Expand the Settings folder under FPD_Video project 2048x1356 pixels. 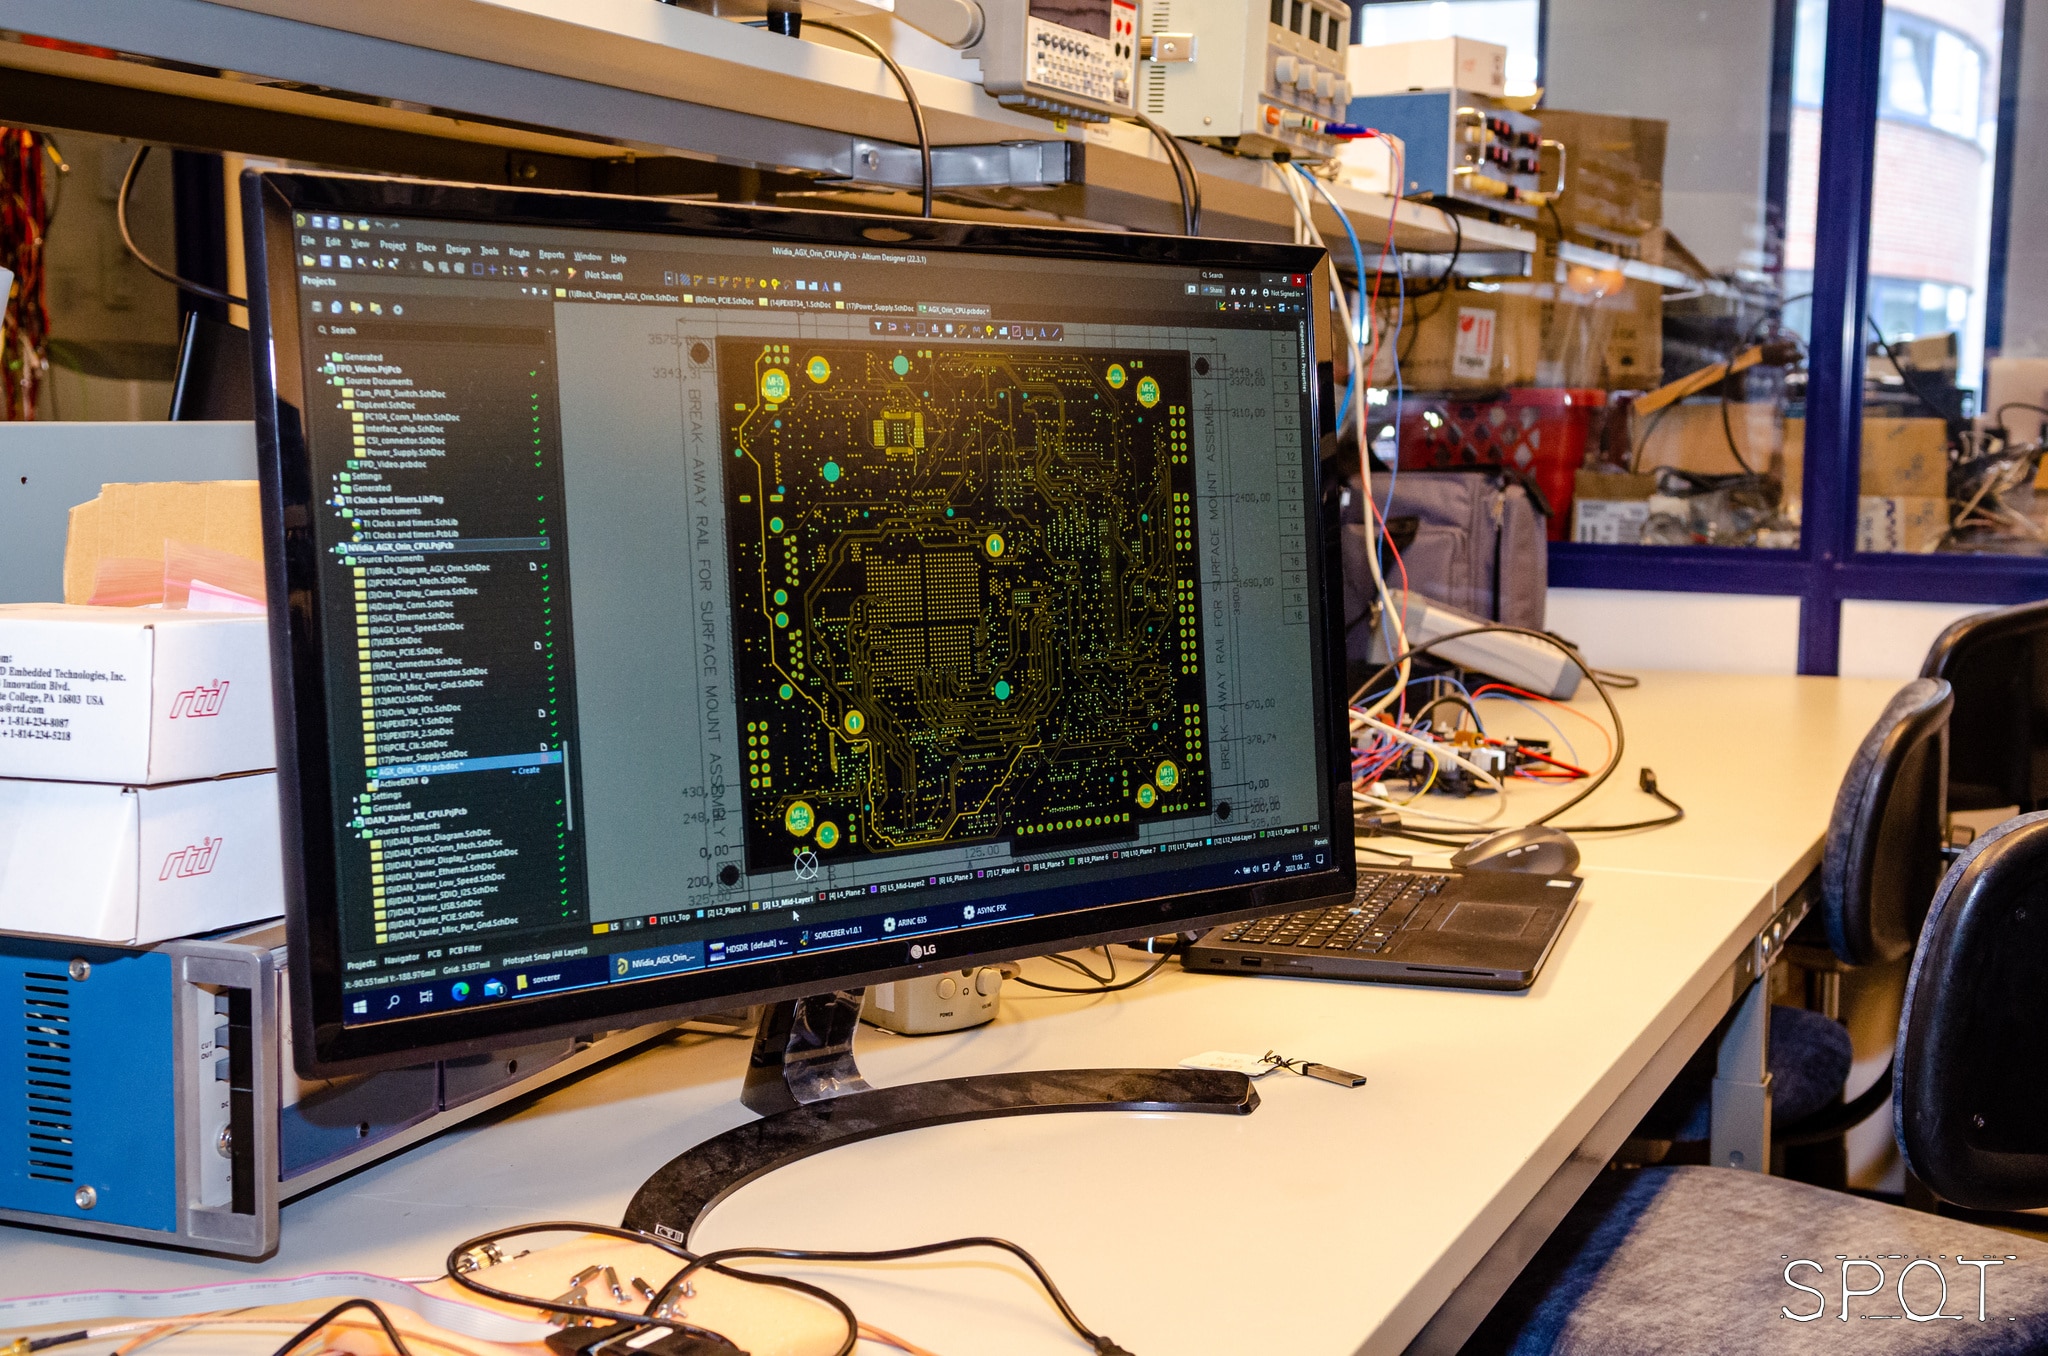click(335, 477)
